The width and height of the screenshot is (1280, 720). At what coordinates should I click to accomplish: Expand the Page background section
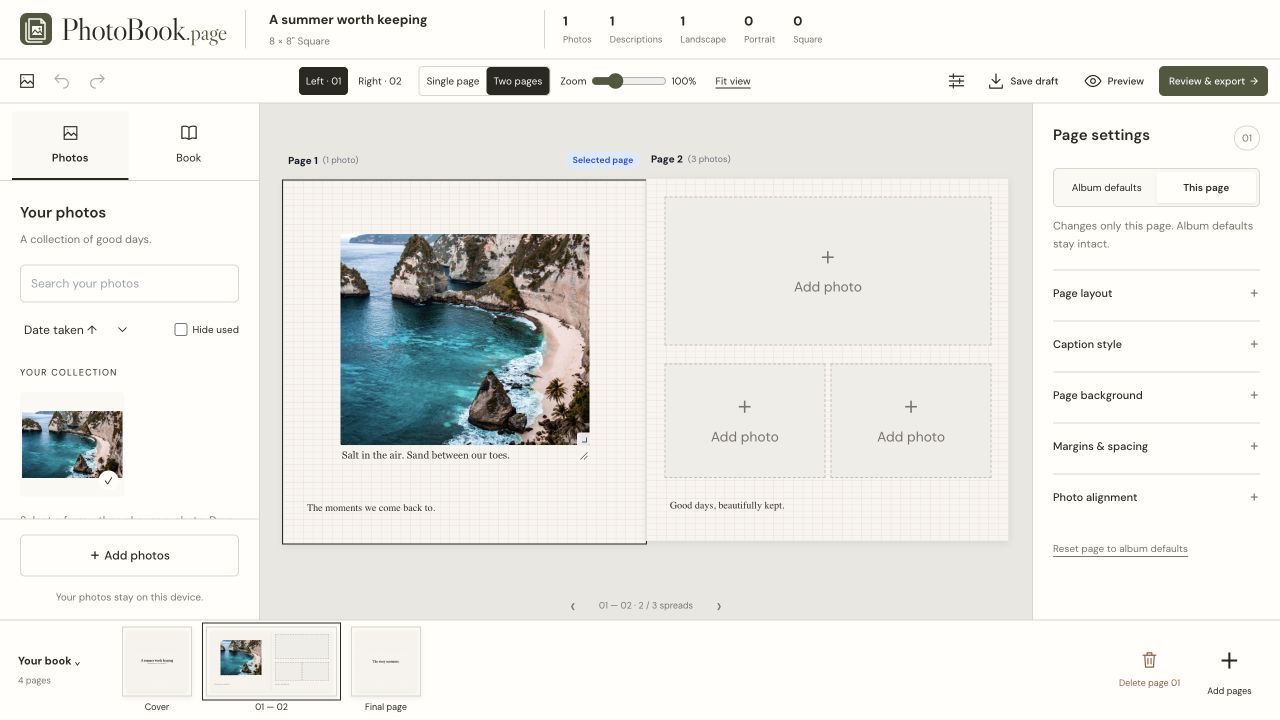(1156, 395)
